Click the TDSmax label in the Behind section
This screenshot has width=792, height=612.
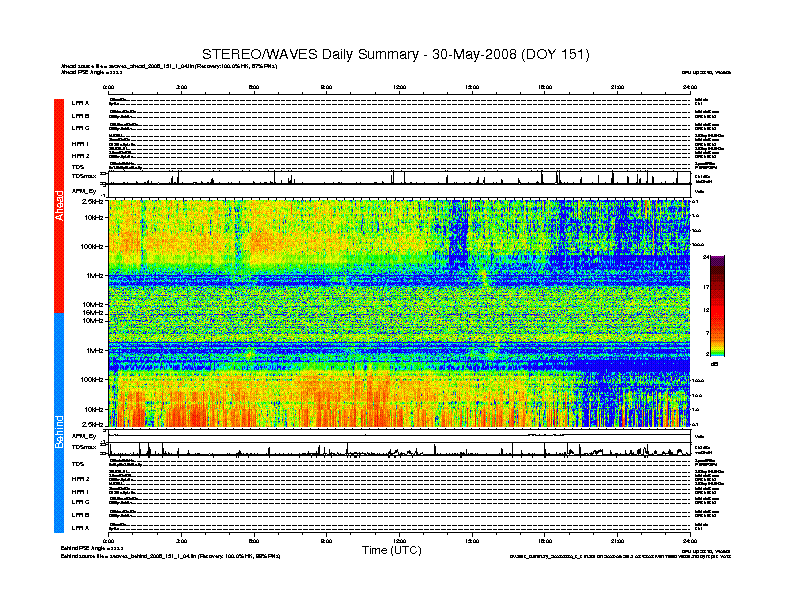(x=84, y=447)
